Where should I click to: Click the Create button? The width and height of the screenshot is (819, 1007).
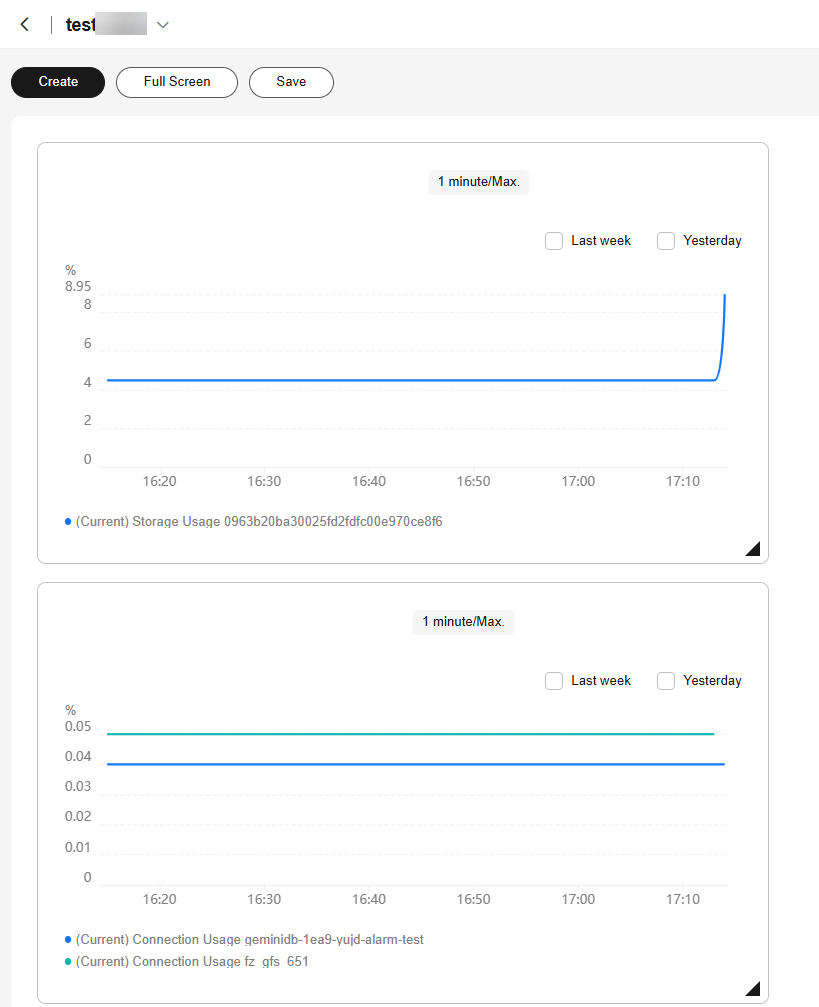[x=58, y=82]
